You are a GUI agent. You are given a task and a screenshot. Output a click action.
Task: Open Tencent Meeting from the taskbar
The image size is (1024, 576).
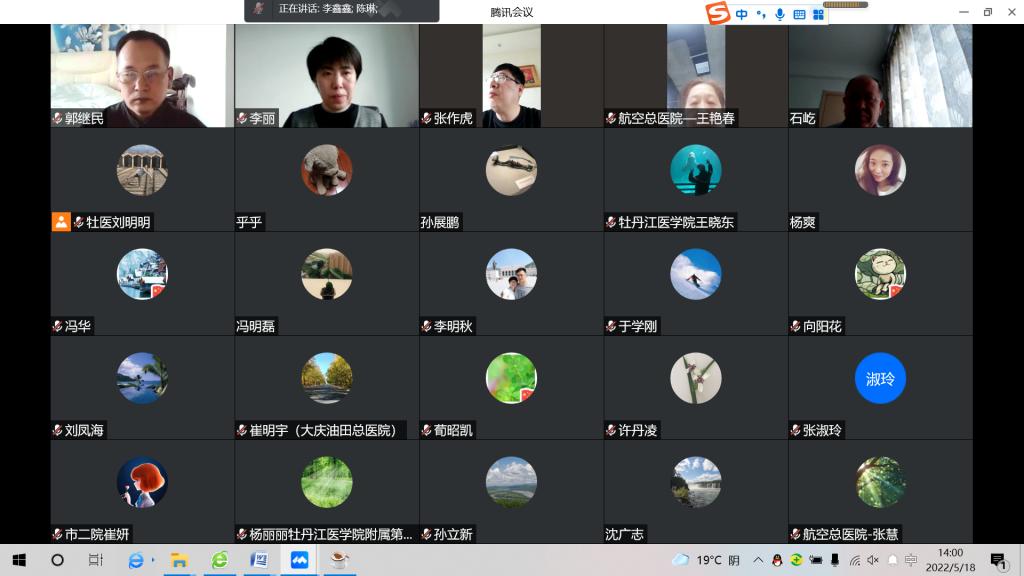click(298, 560)
